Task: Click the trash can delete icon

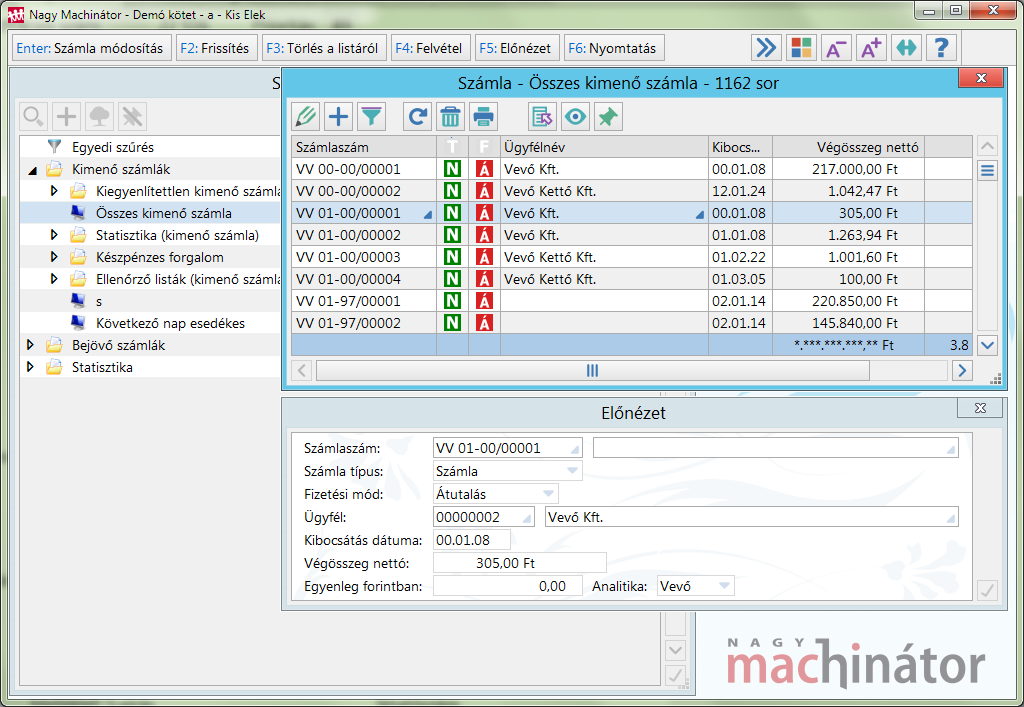Action: [x=451, y=117]
